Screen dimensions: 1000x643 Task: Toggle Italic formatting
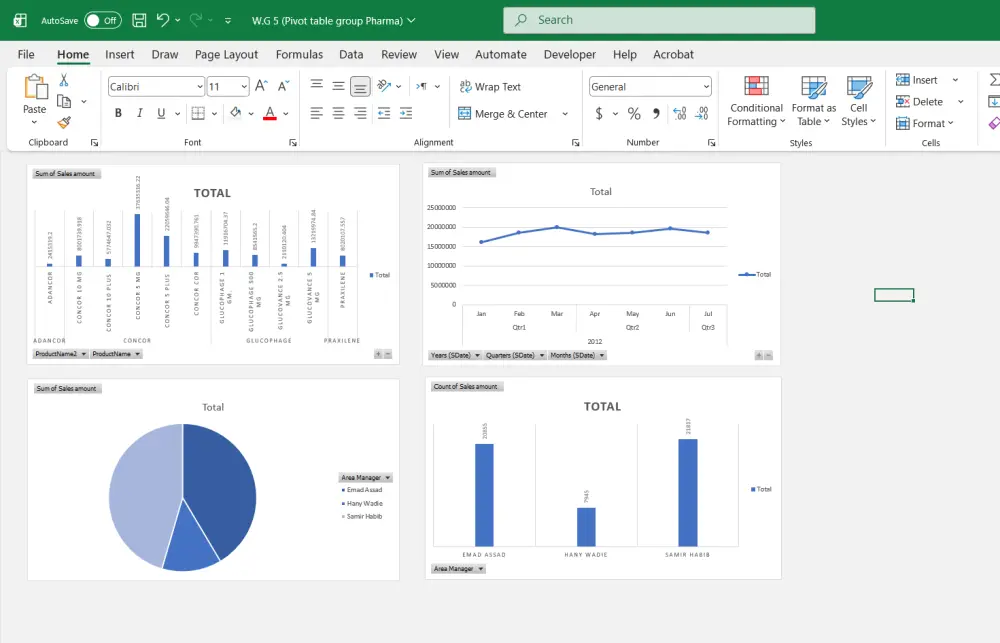click(139, 114)
